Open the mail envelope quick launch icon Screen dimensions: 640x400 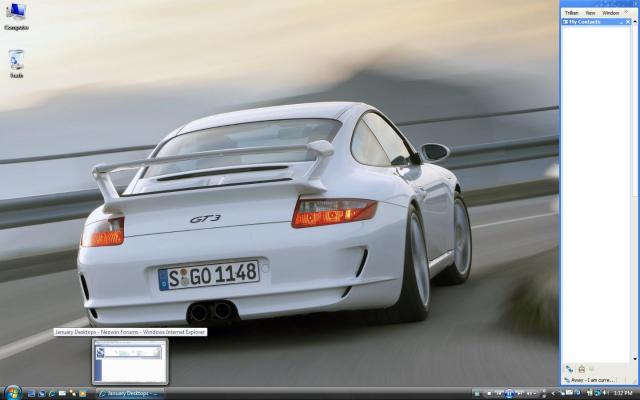click(62, 393)
